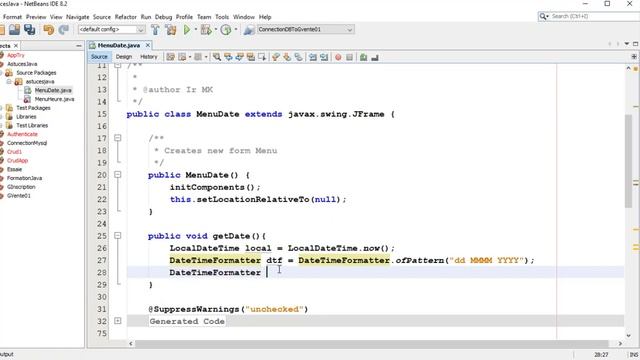Viewport: 640px width, 360px height.
Task: Click the Build Project hammer icon
Action: tap(155, 29)
